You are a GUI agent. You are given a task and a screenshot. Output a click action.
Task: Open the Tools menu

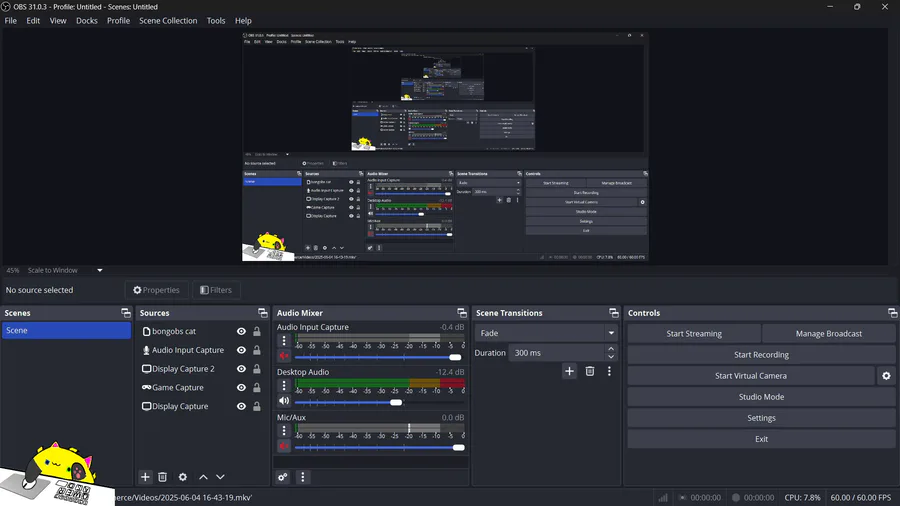click(x=216, y=21)
